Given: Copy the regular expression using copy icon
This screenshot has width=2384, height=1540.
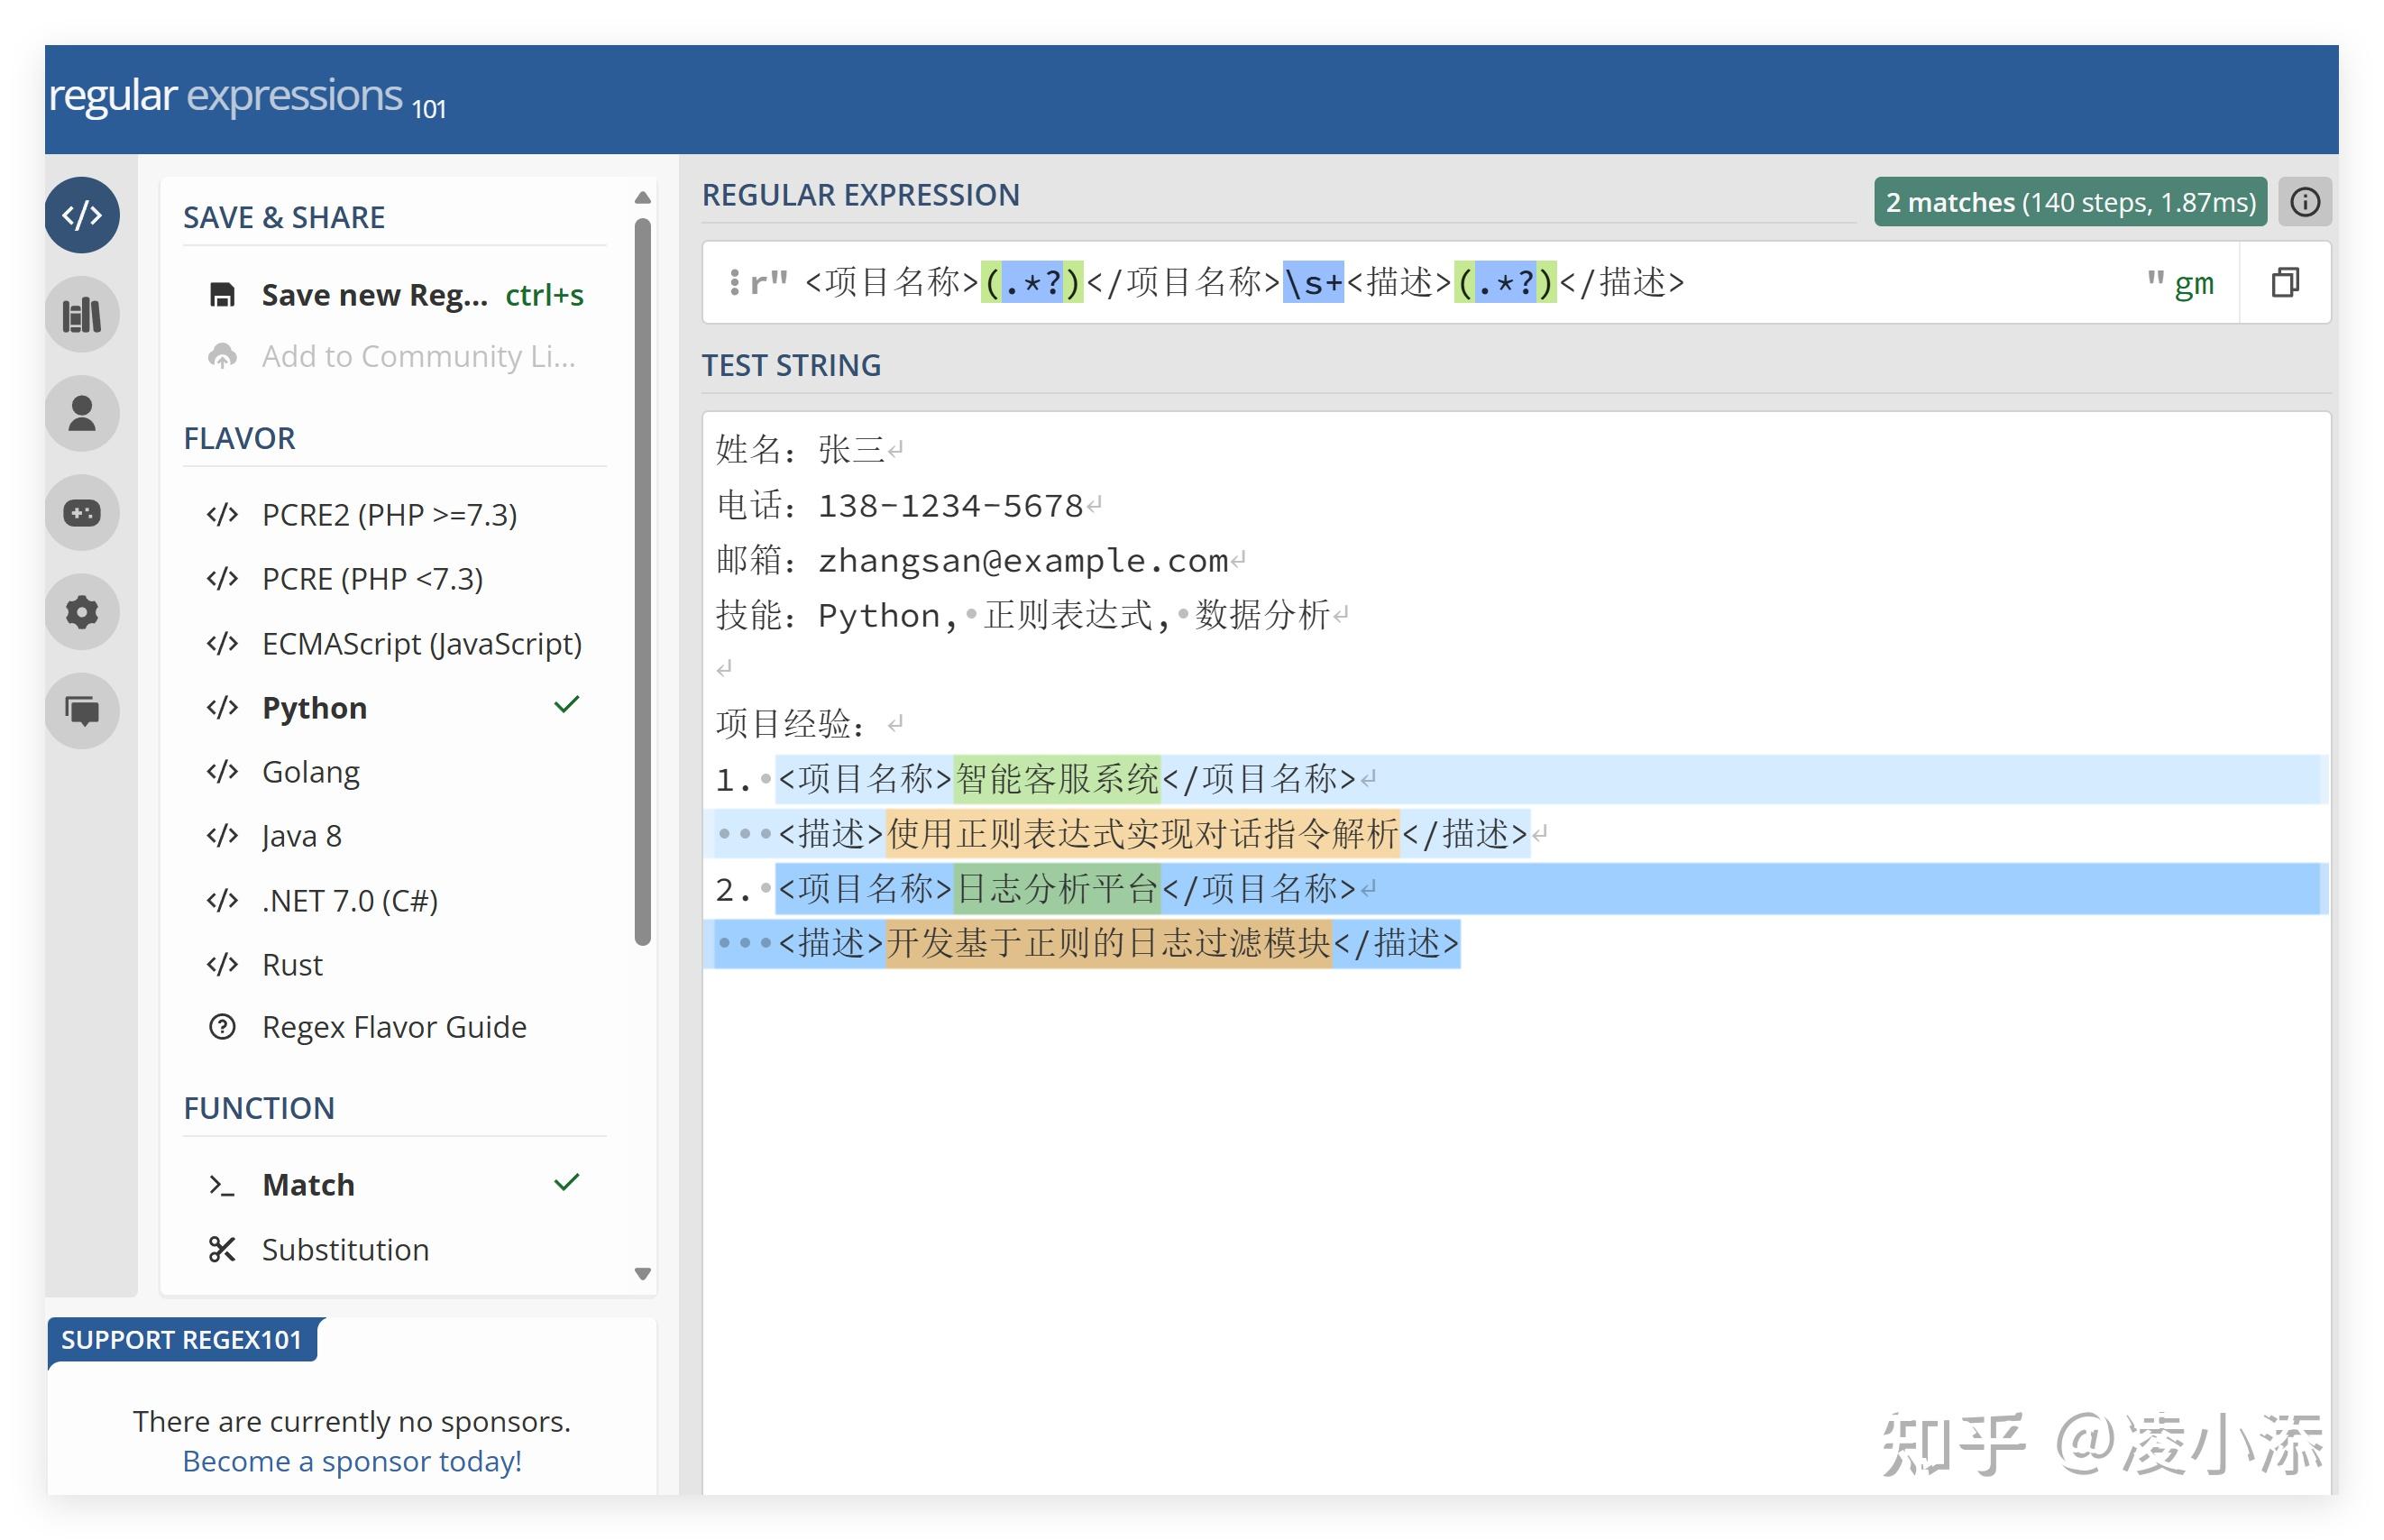Looking at the screenshot, I should point(2286,282).
